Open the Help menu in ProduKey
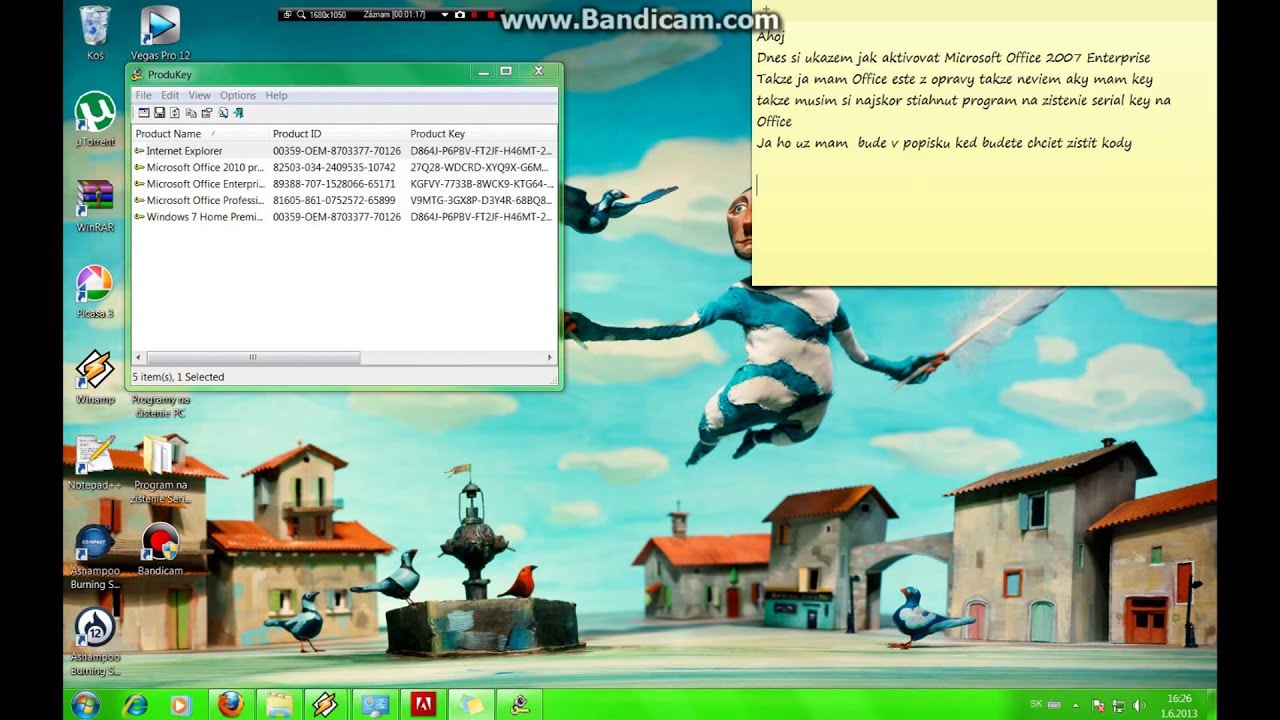Screen dimensions: 1280x720 pyautogui.click(x=277, y=95)
